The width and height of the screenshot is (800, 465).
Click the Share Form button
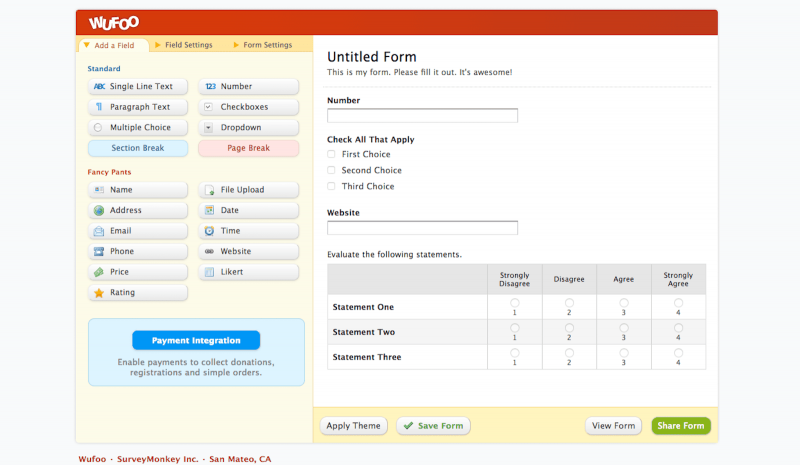[x=681, y=426]
